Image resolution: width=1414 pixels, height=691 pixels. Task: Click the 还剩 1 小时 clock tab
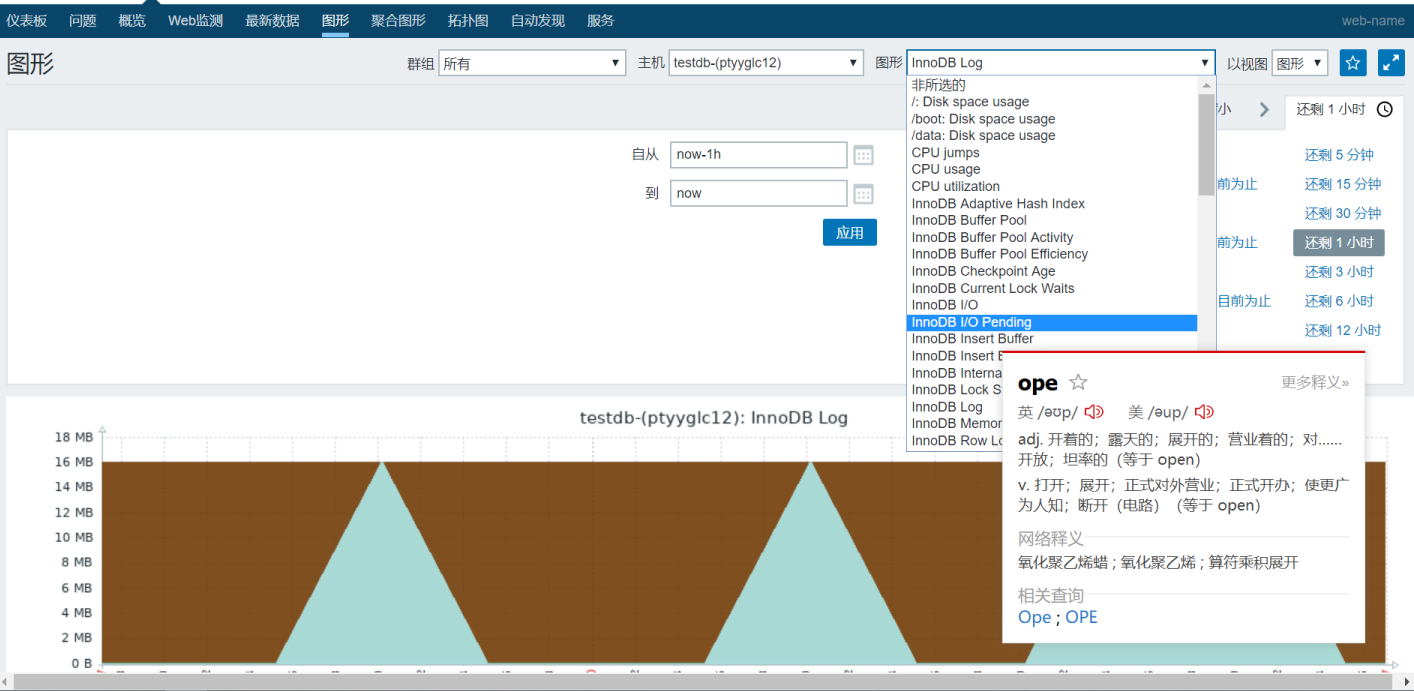point(1344,109)
